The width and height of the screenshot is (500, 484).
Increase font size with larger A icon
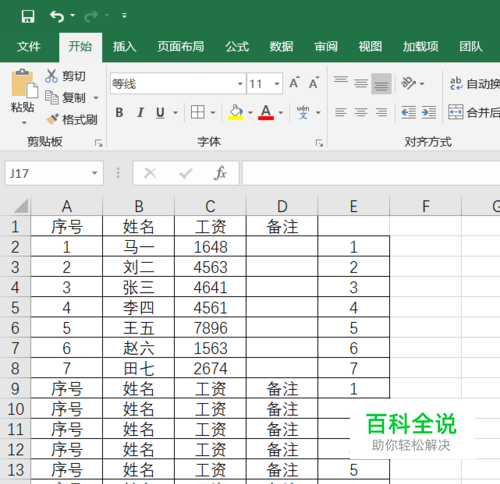pos(294,83)
